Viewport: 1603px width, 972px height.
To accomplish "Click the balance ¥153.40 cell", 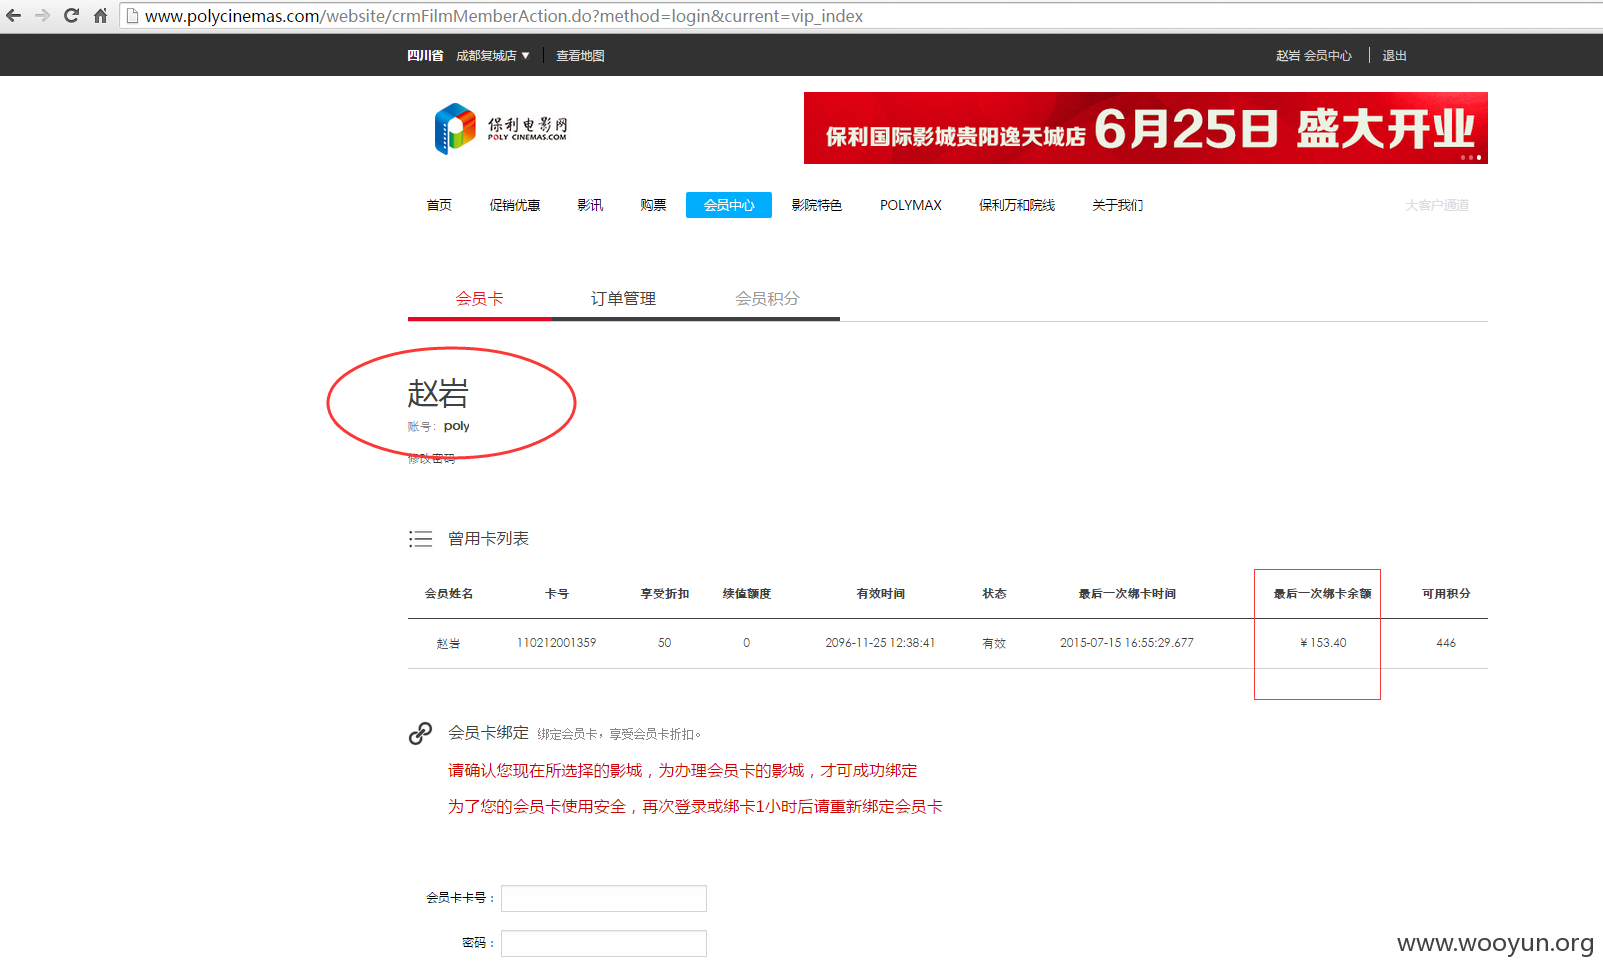I will point(1323,643).
